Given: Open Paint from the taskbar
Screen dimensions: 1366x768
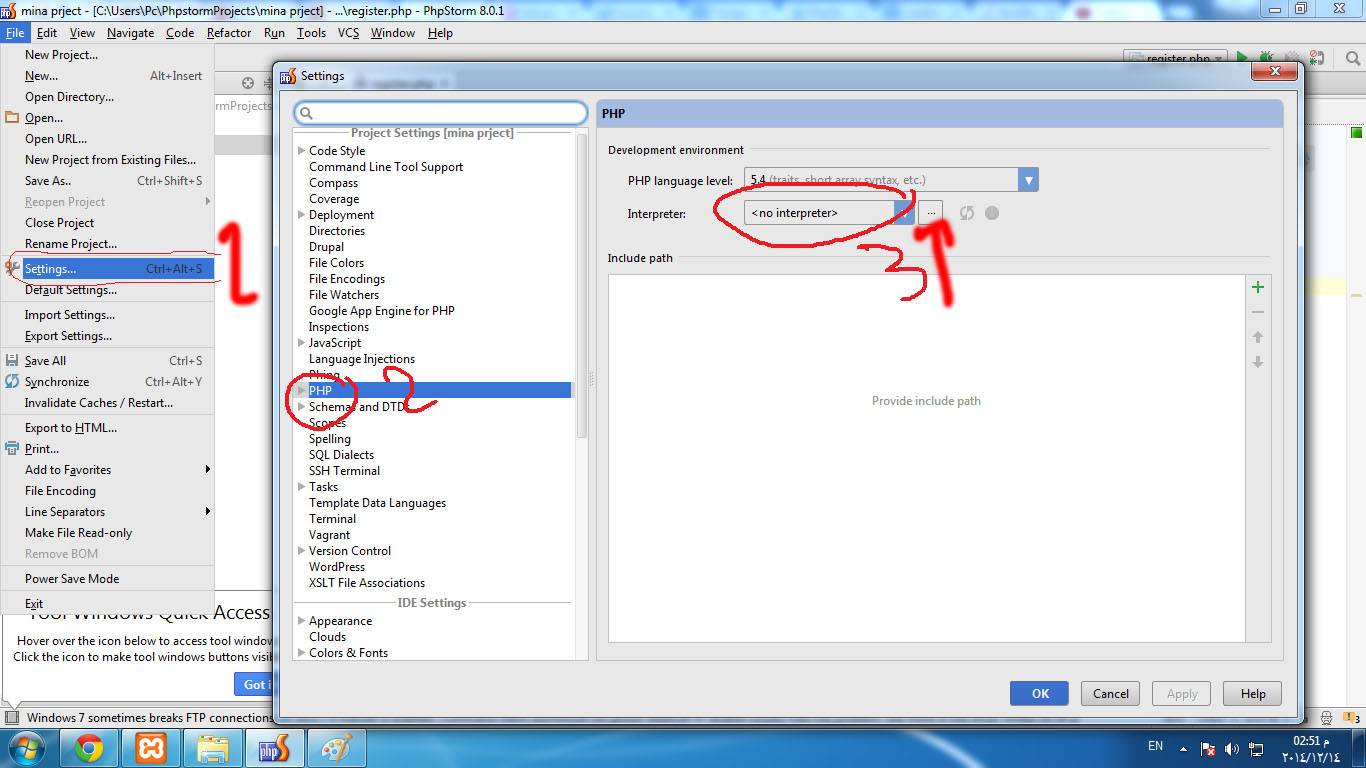Looking at the screenshot, I should coord(336,748).
